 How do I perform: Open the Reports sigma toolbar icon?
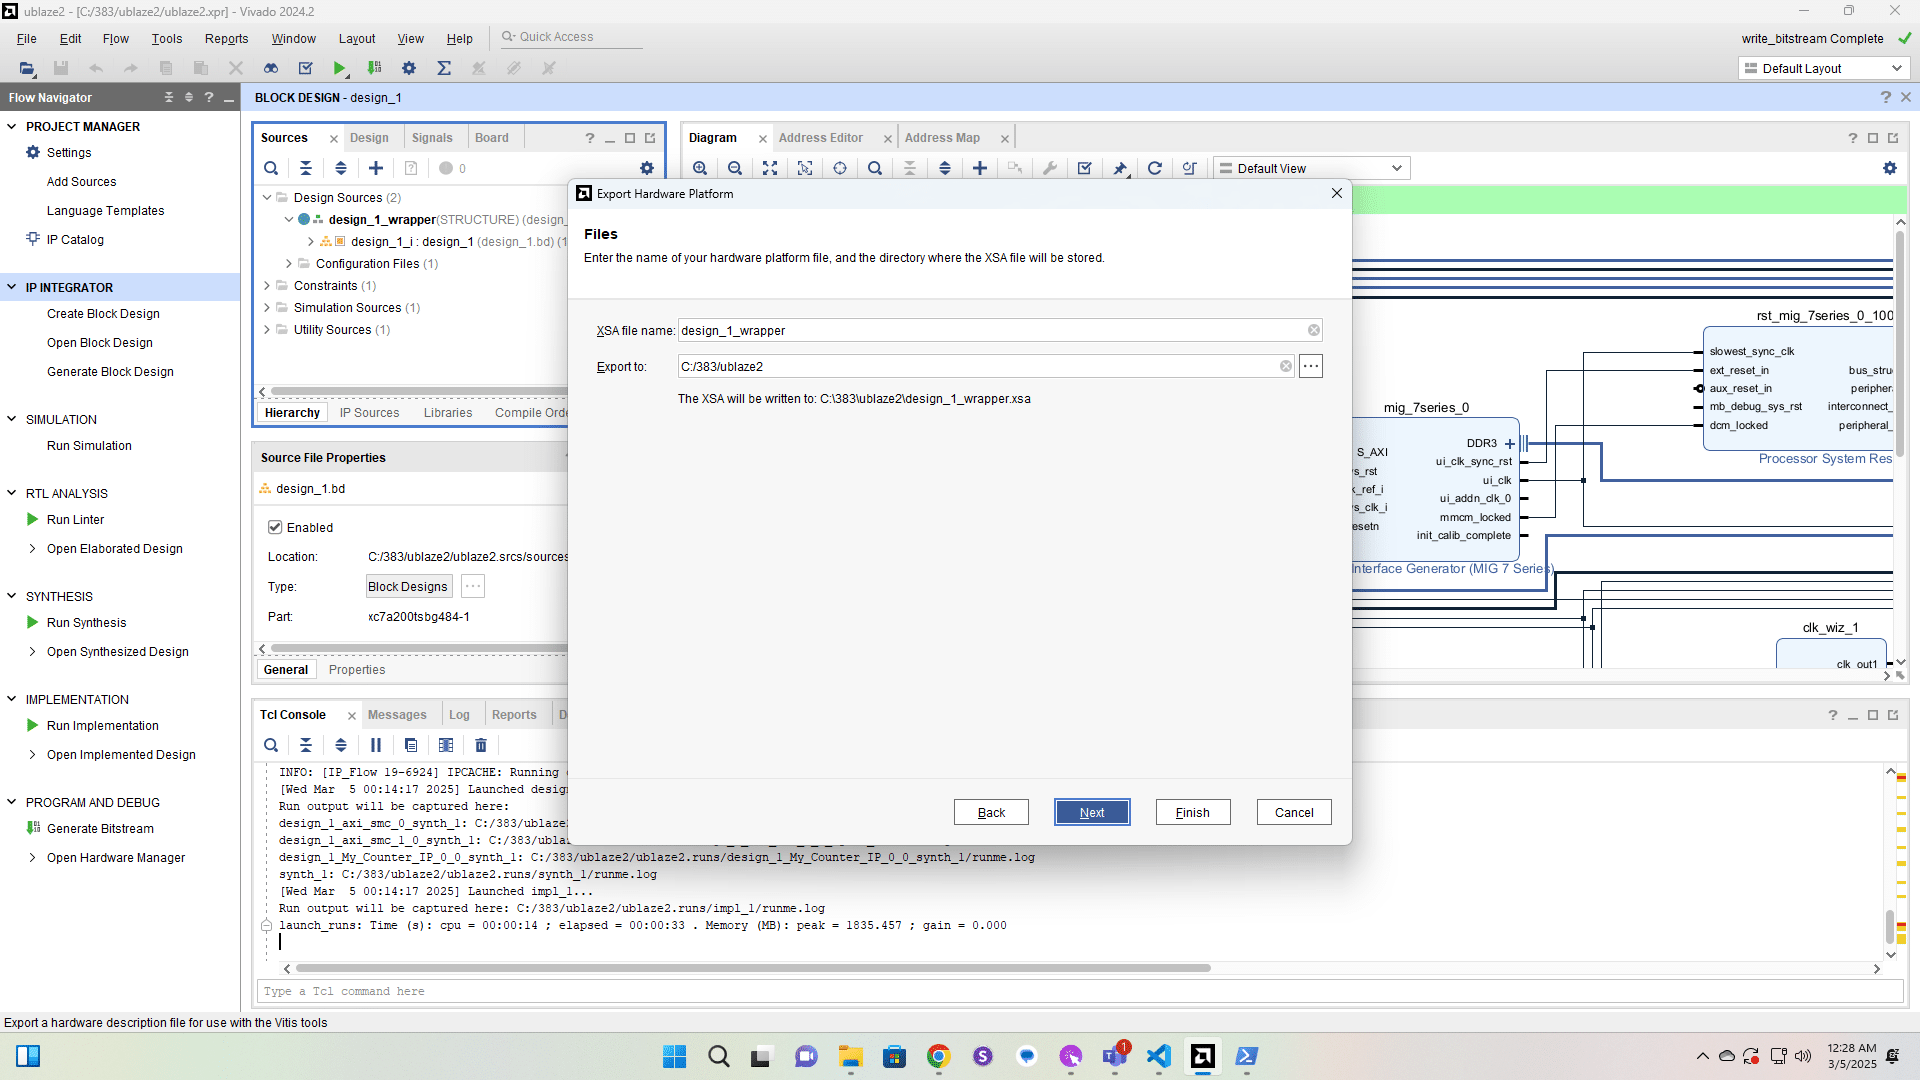(x=444, y=68)
